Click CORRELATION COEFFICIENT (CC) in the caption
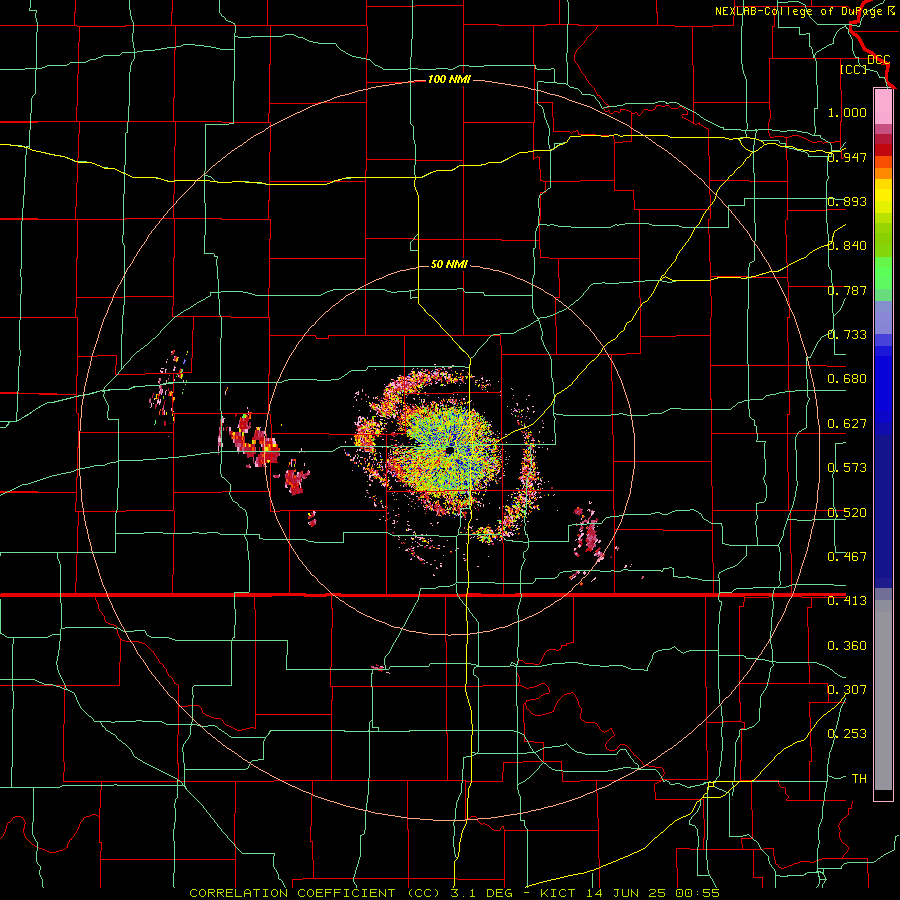 (315, 893)
